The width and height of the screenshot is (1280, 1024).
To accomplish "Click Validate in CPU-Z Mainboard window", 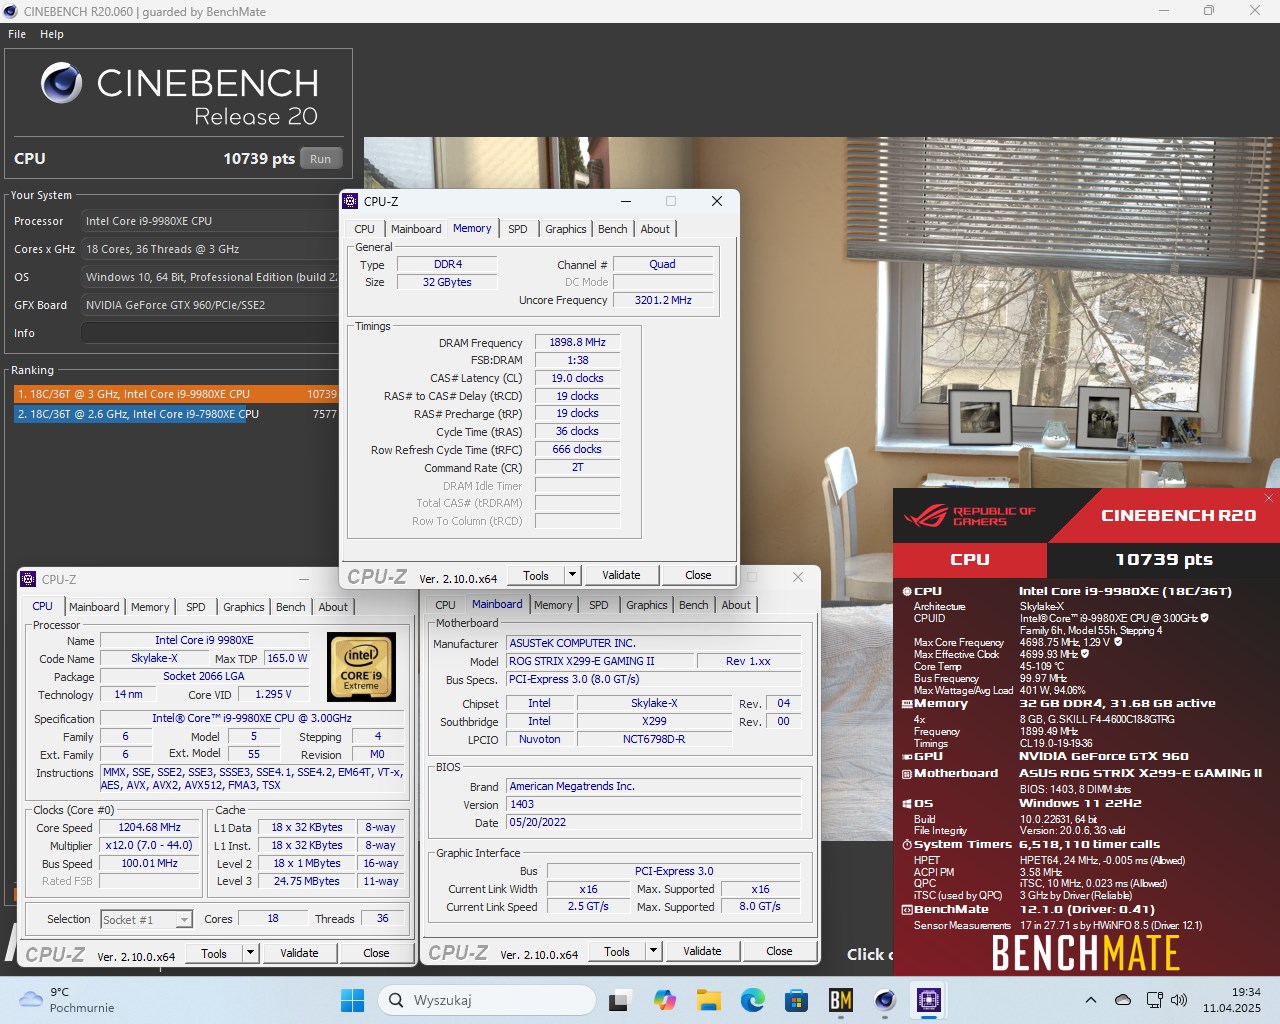I will 702,951.
